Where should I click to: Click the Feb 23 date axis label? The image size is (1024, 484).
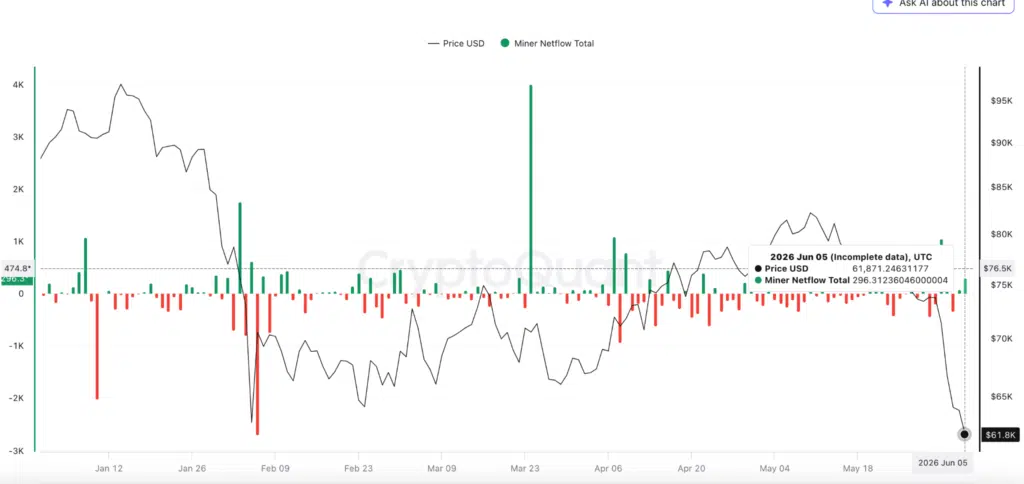point(359,468)
